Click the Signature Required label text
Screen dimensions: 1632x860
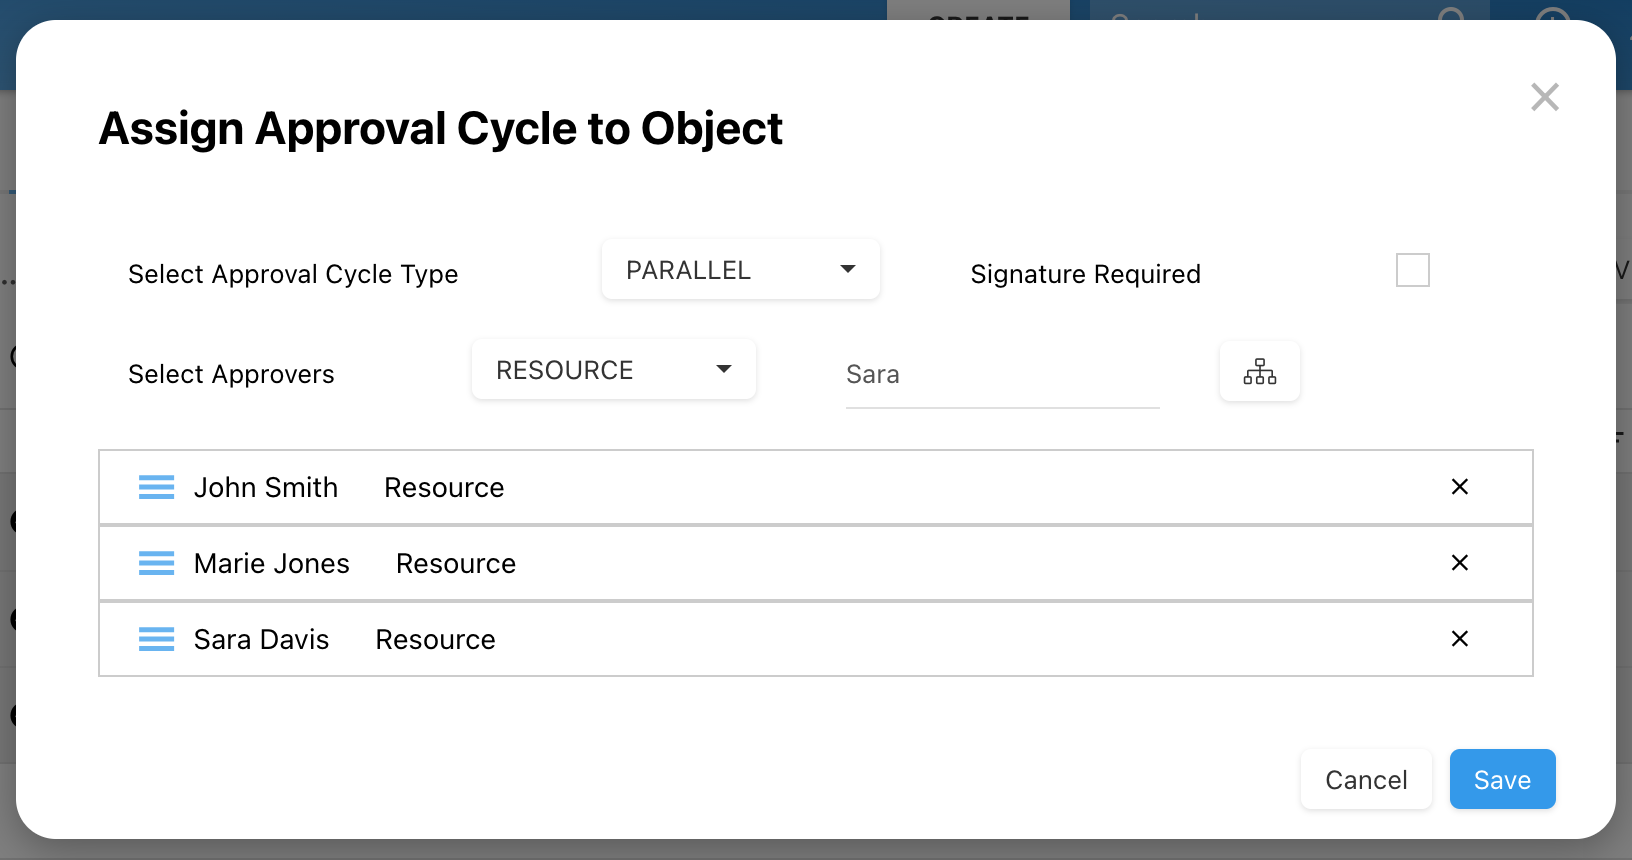click(x=1085, y=274)
